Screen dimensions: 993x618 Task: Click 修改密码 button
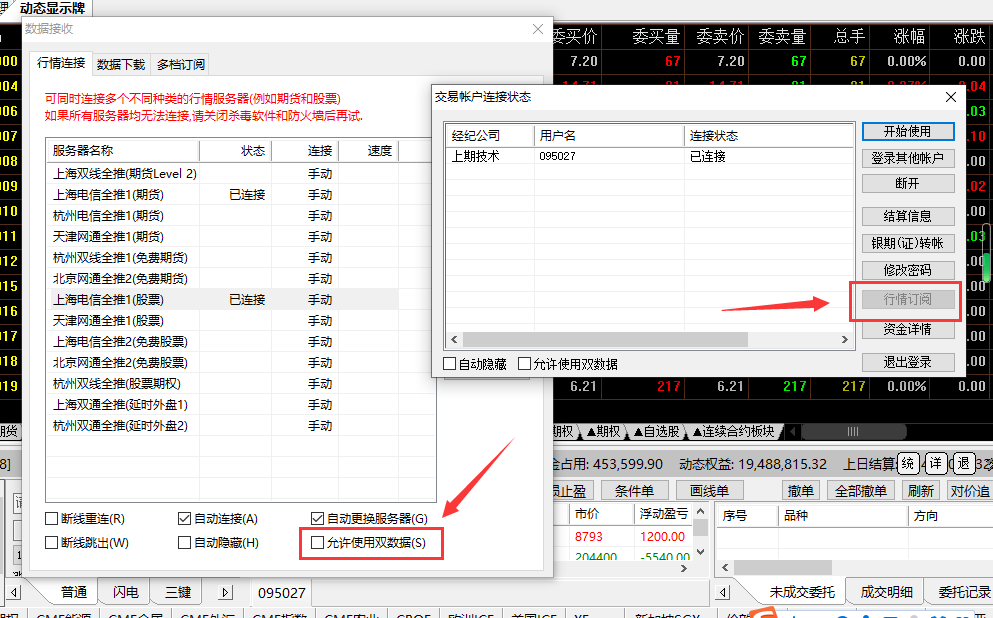click(x=908, y=270)
